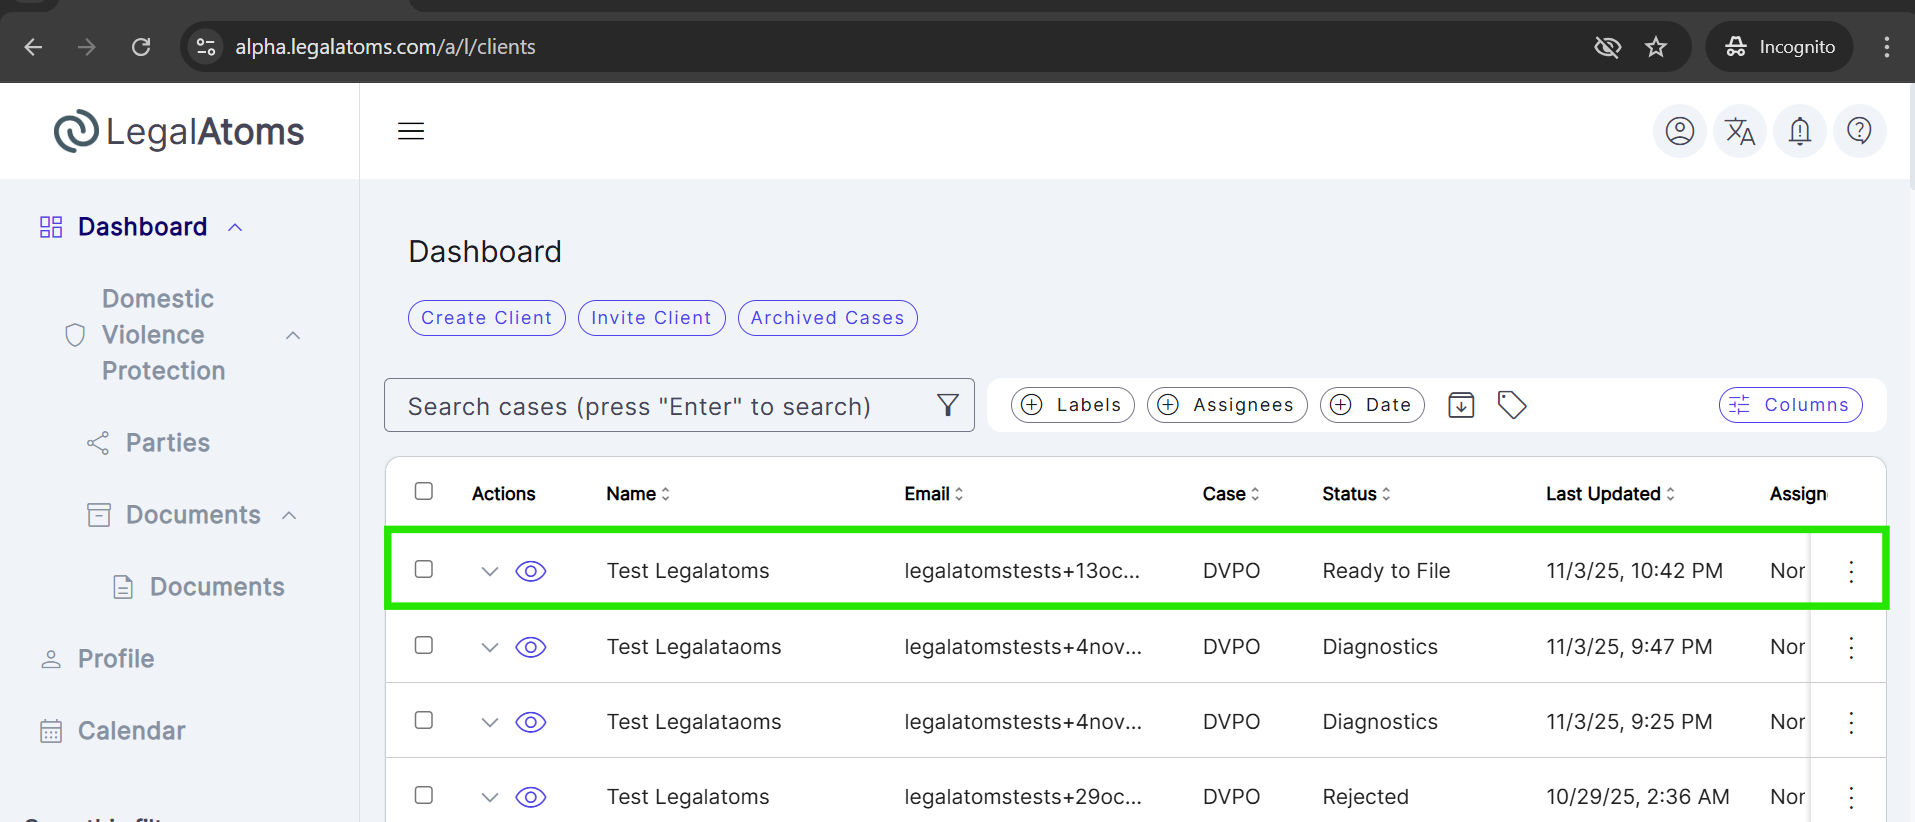1915x822 pixels.
Task: Click the download export icon
Action: [1461, 405]
